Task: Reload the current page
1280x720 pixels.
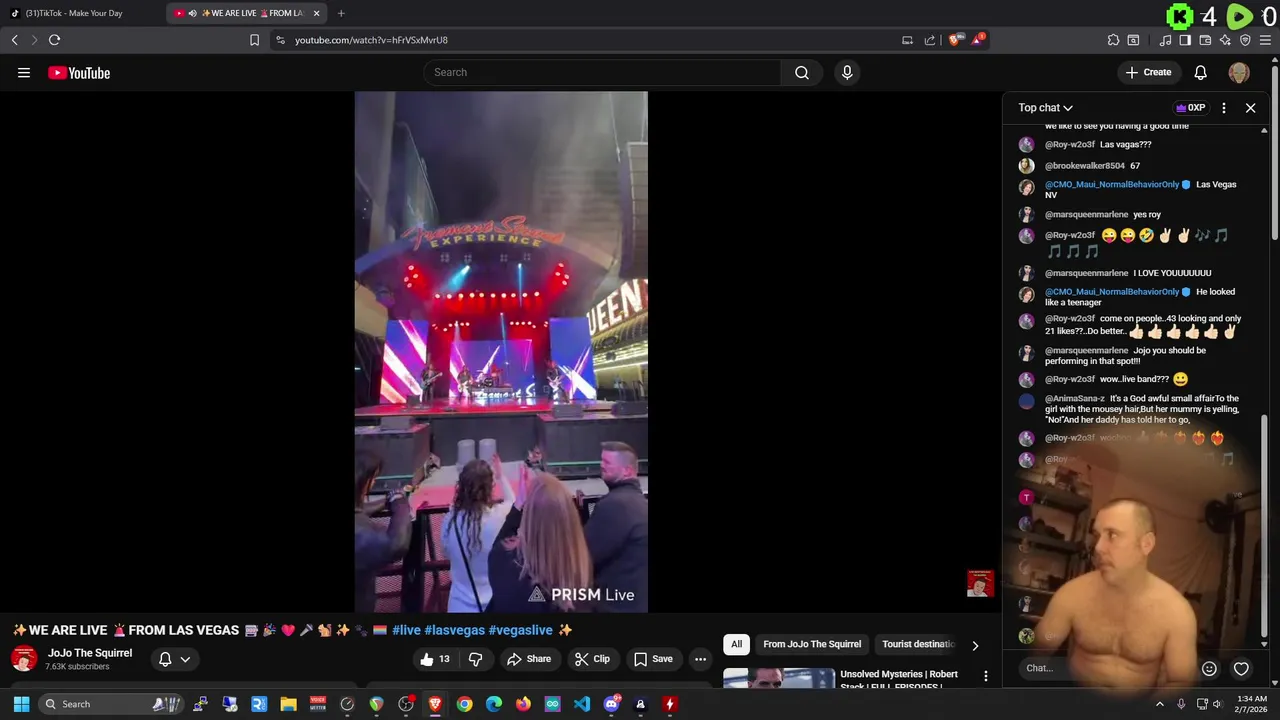Action: [x=54, y=40]
